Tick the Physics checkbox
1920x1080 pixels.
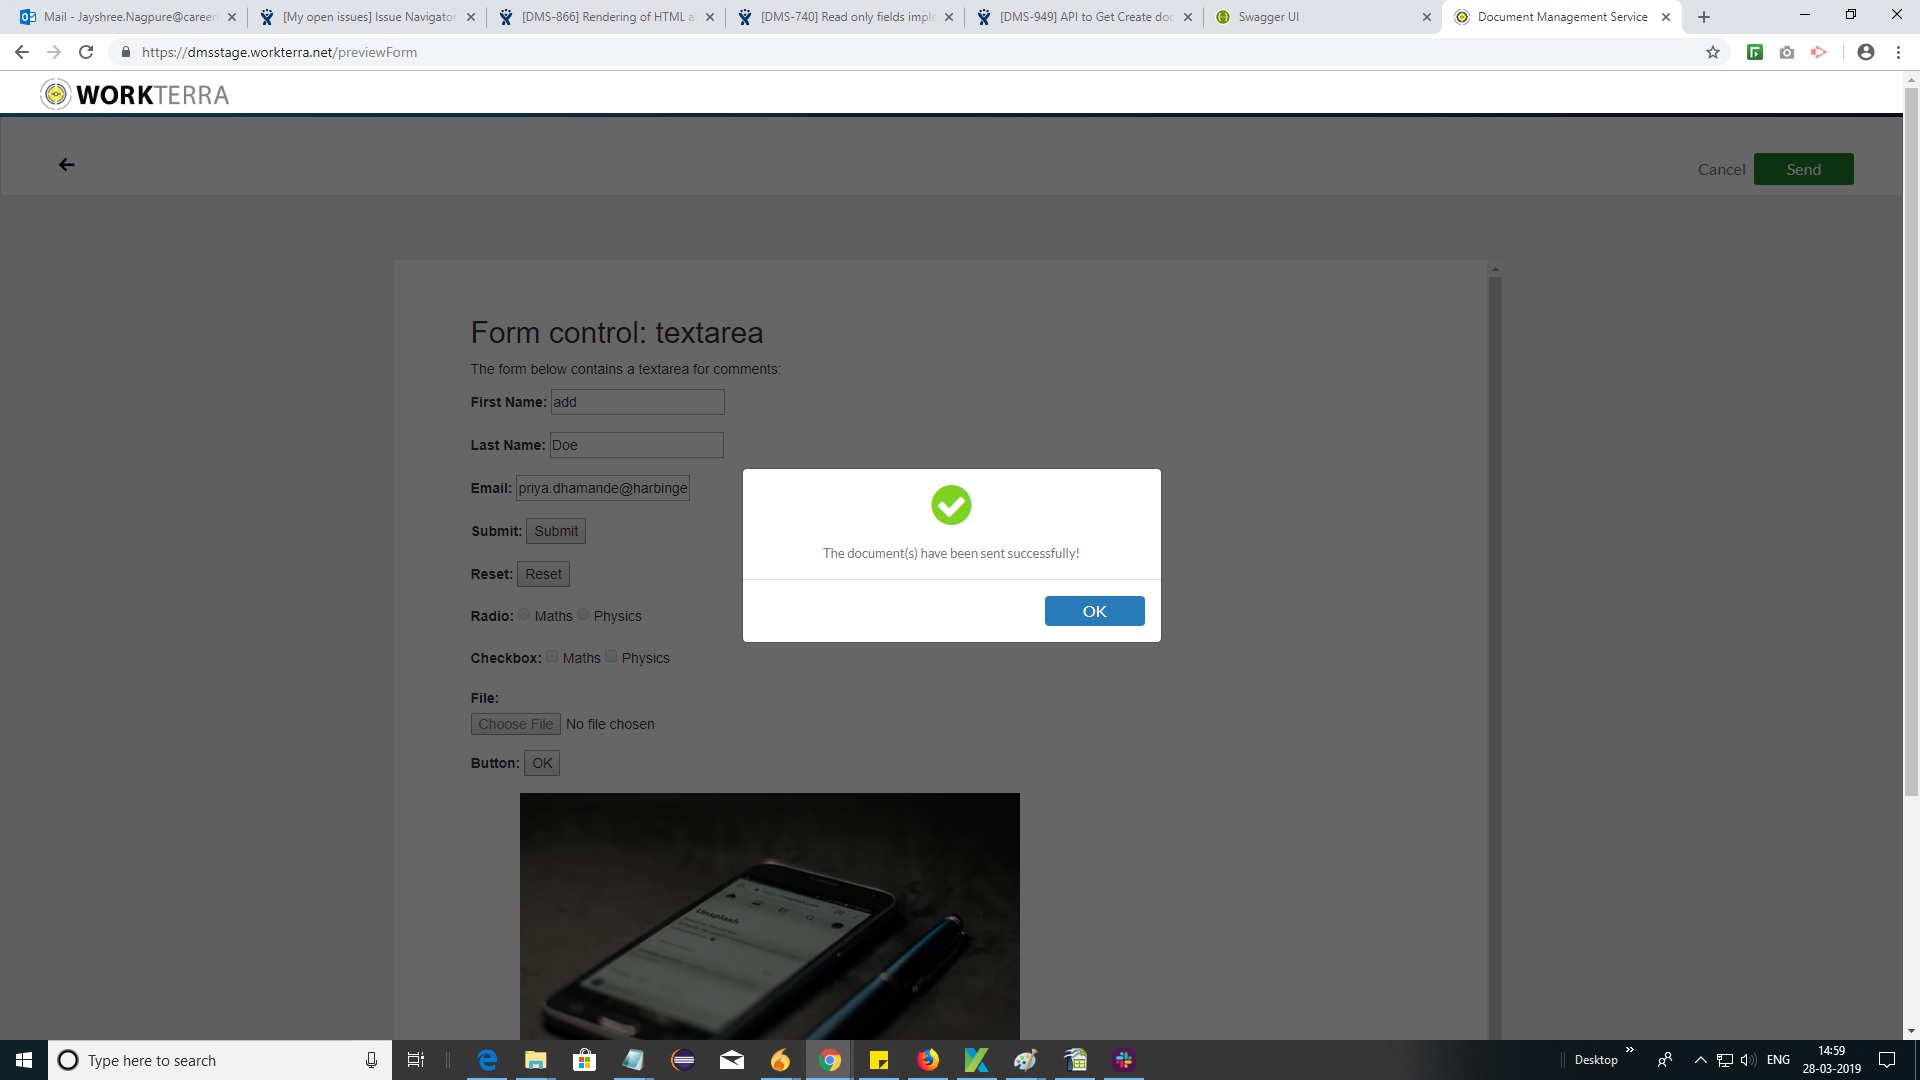[611, 656]
